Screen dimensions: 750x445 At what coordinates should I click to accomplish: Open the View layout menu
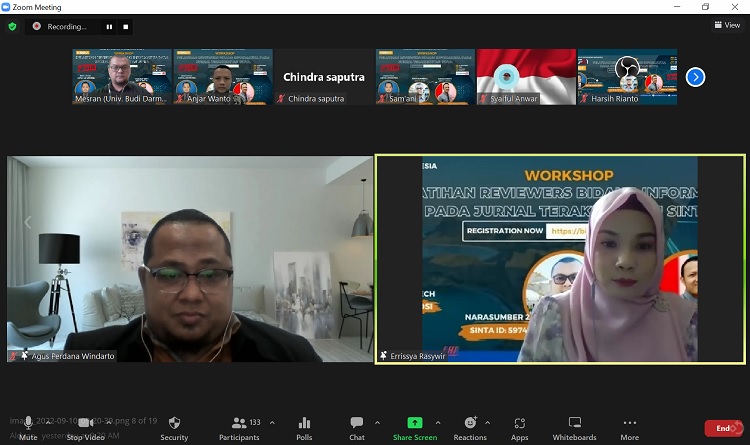(x=727, y=25)
